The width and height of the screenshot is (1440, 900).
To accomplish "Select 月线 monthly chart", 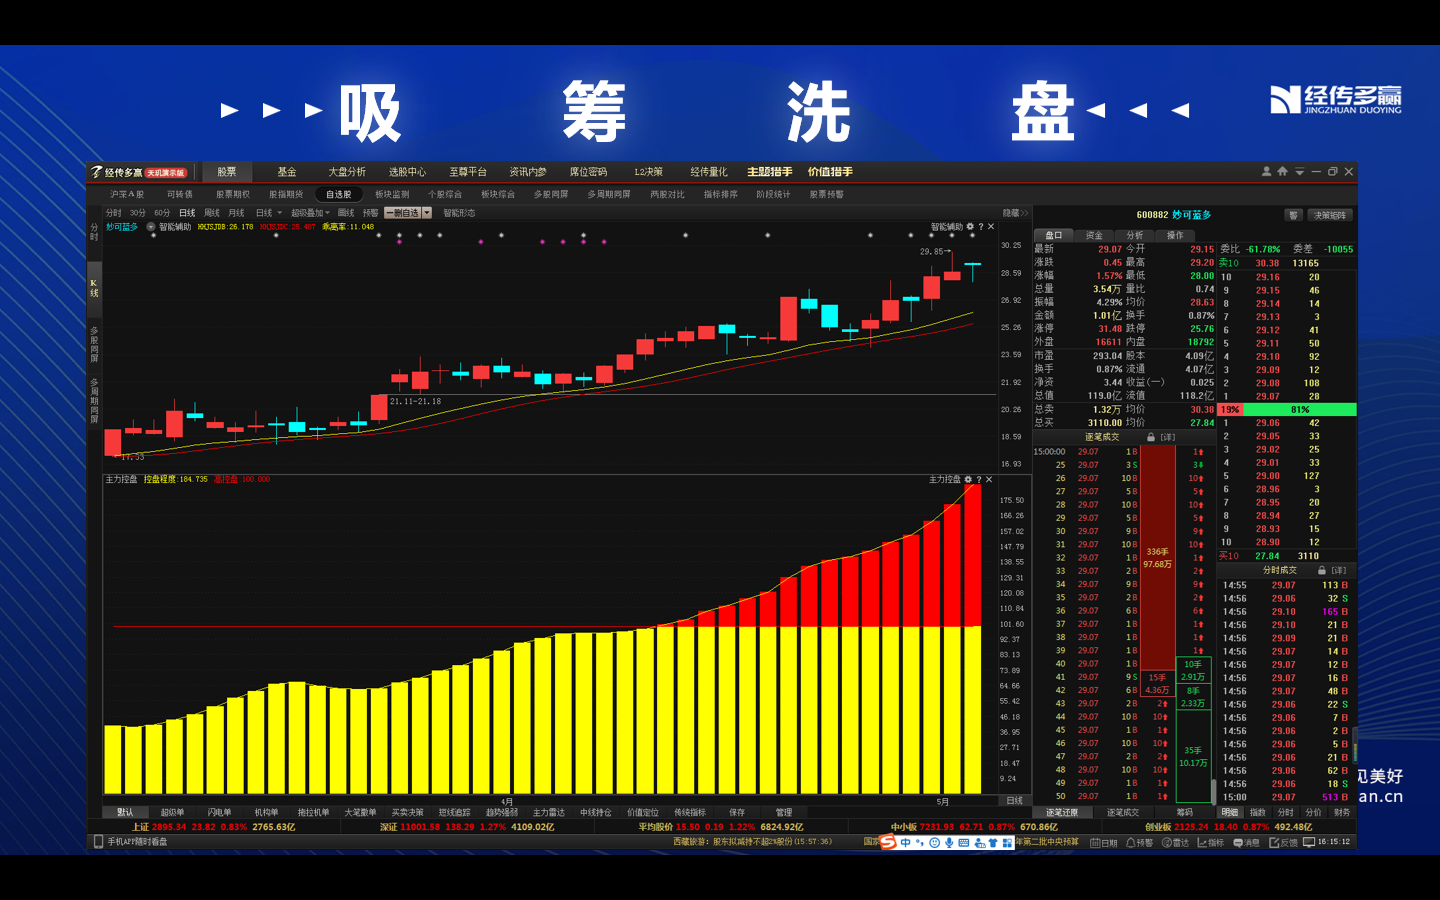I will [x=237, y=213].
